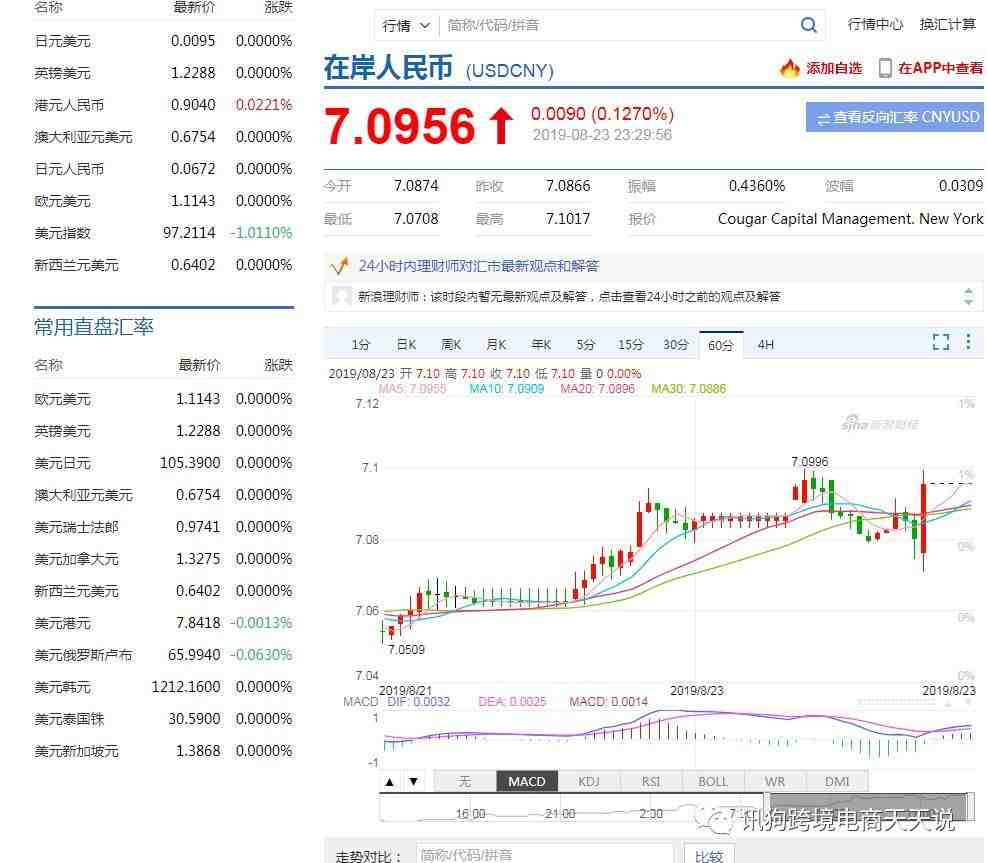Click the phone icon for 在APP中查看
987x863 pixels.
(884, 68)
